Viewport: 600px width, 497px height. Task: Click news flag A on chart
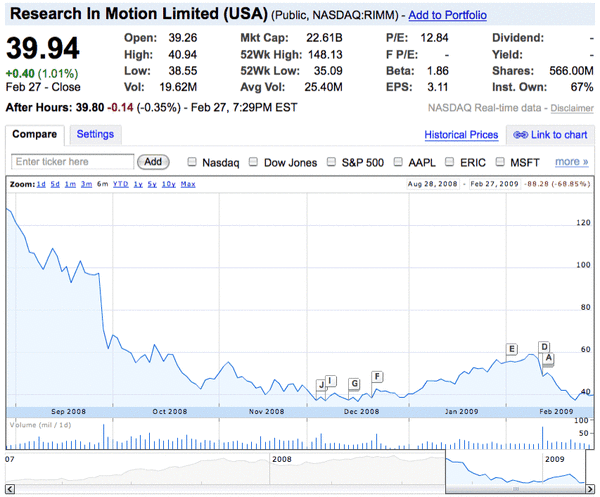548,358
